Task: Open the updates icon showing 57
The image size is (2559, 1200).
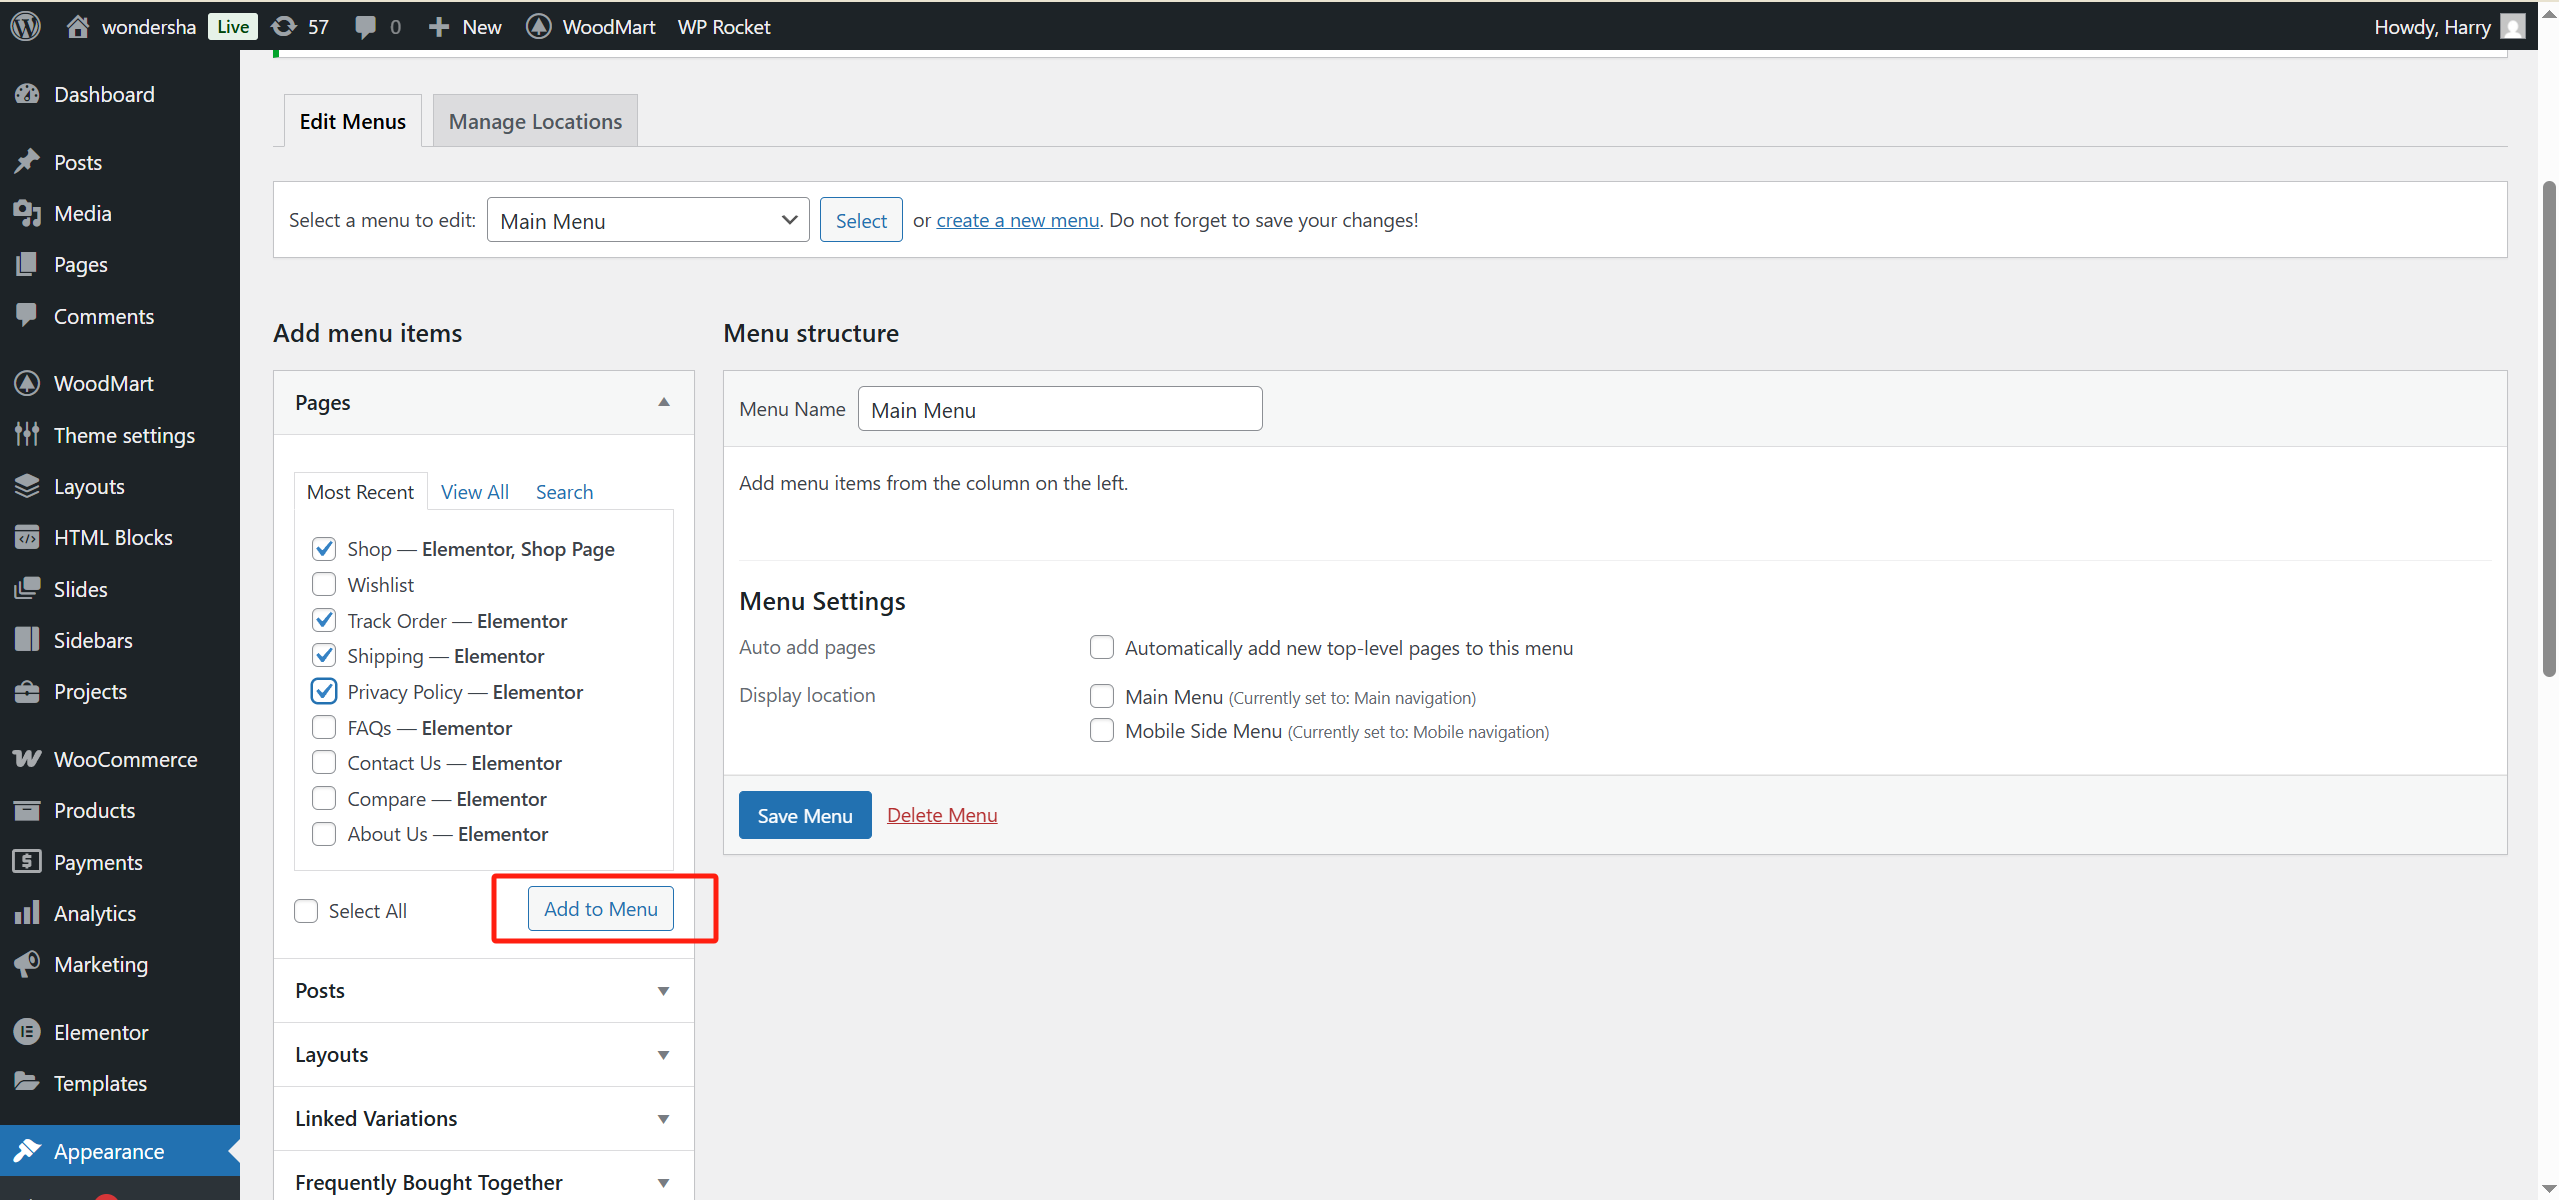Action: 285,26
